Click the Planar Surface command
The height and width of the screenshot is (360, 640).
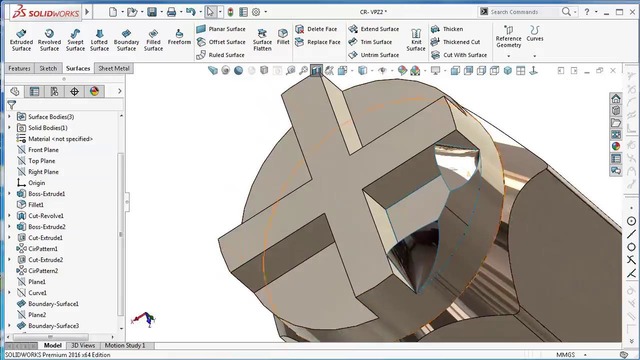click(221, 29)
